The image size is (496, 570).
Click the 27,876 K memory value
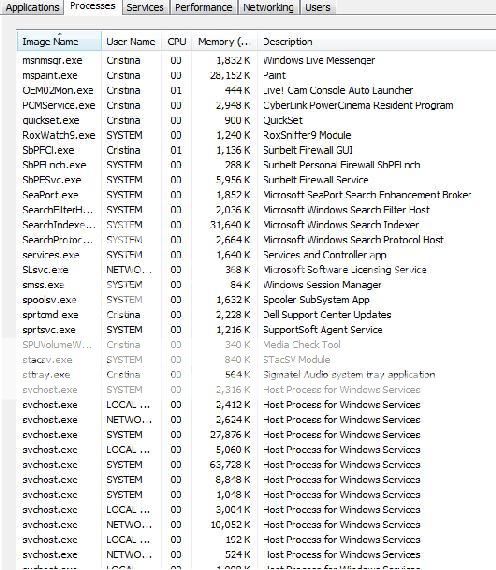point(230,435)
